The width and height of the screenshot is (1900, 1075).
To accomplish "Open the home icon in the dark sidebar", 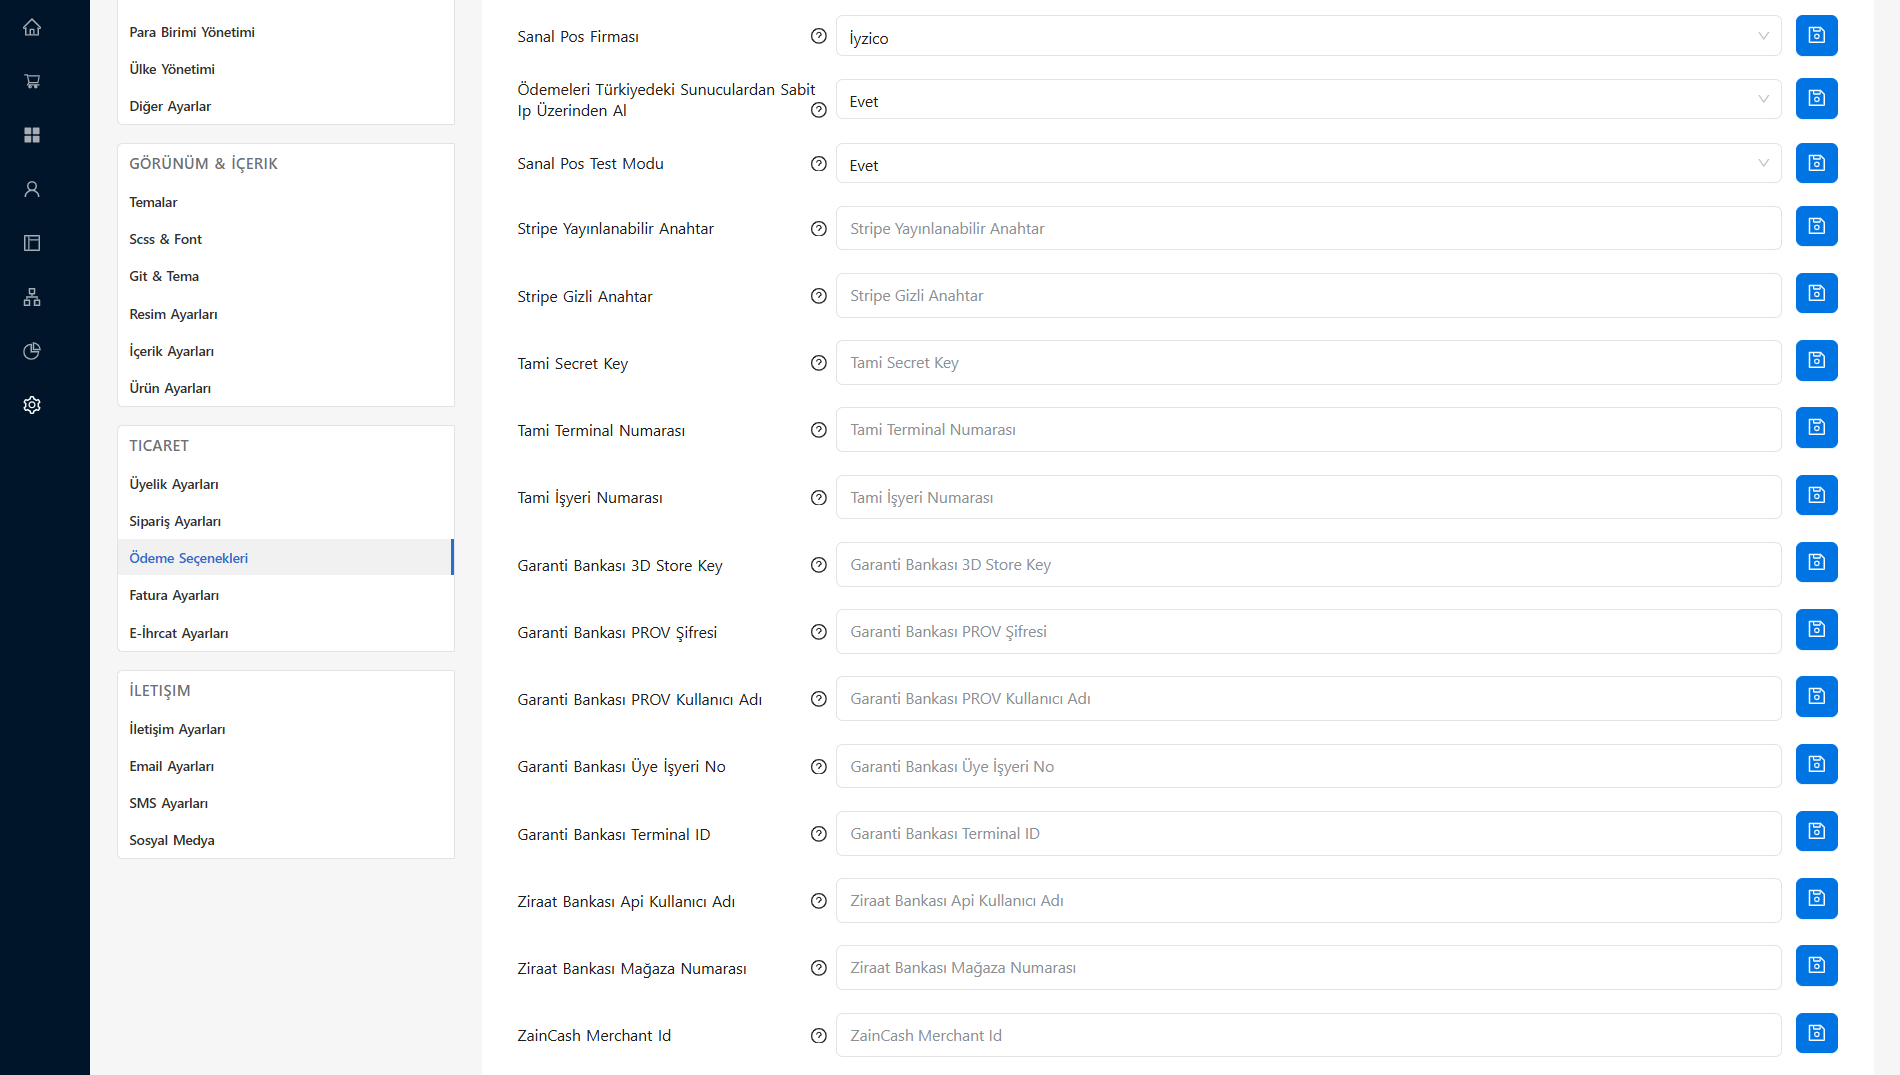I will click(x=32, y=27).
